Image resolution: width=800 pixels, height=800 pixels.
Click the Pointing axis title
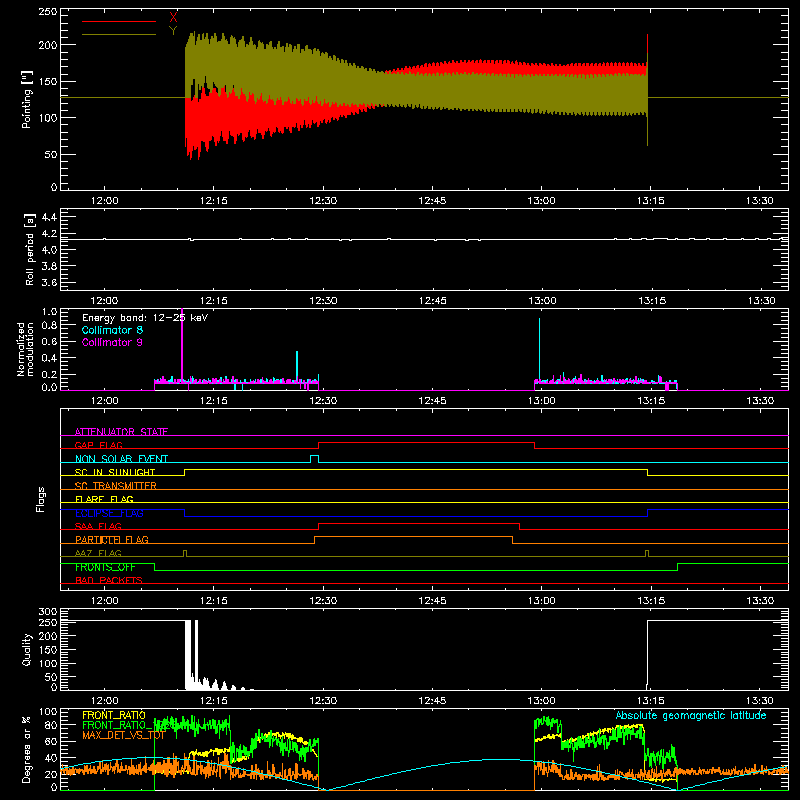click(x=27, y=99)
